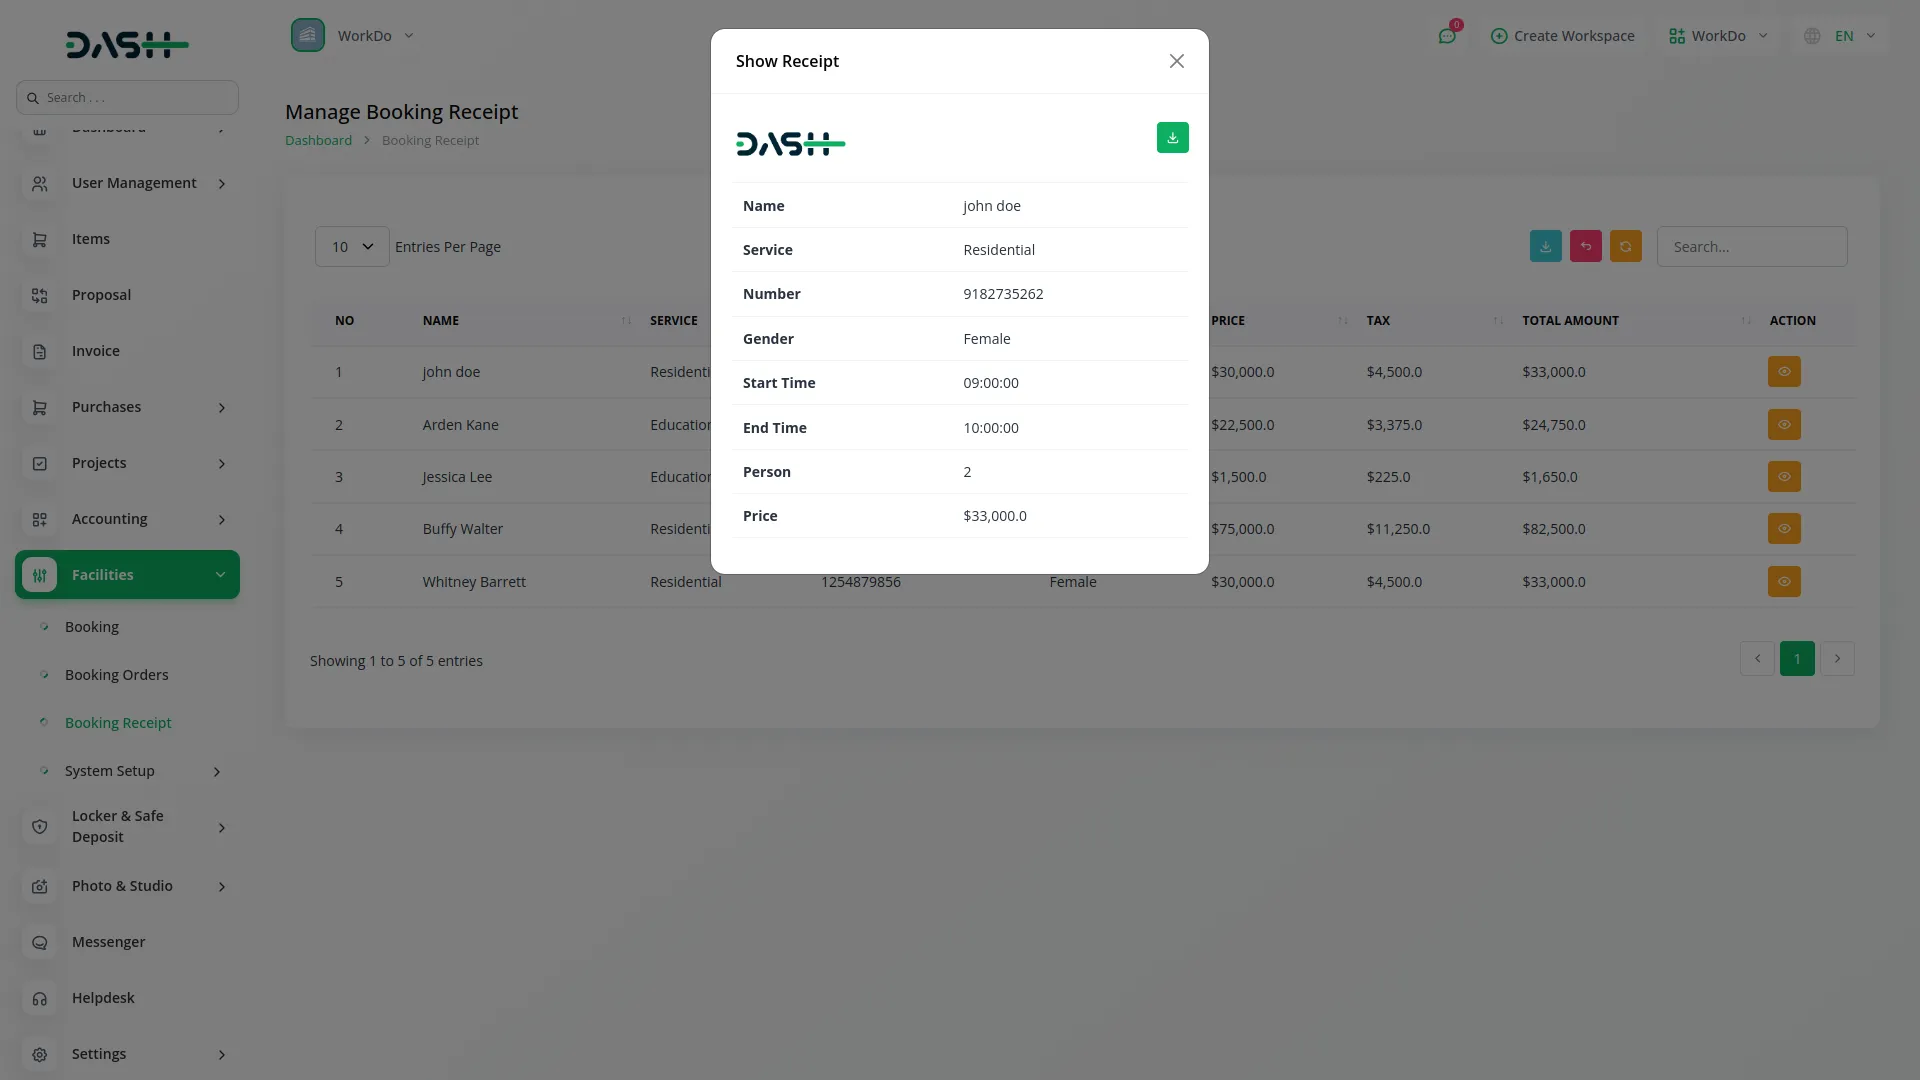
Task: Click the teal export icon above the table
Action: [1545, 247]
